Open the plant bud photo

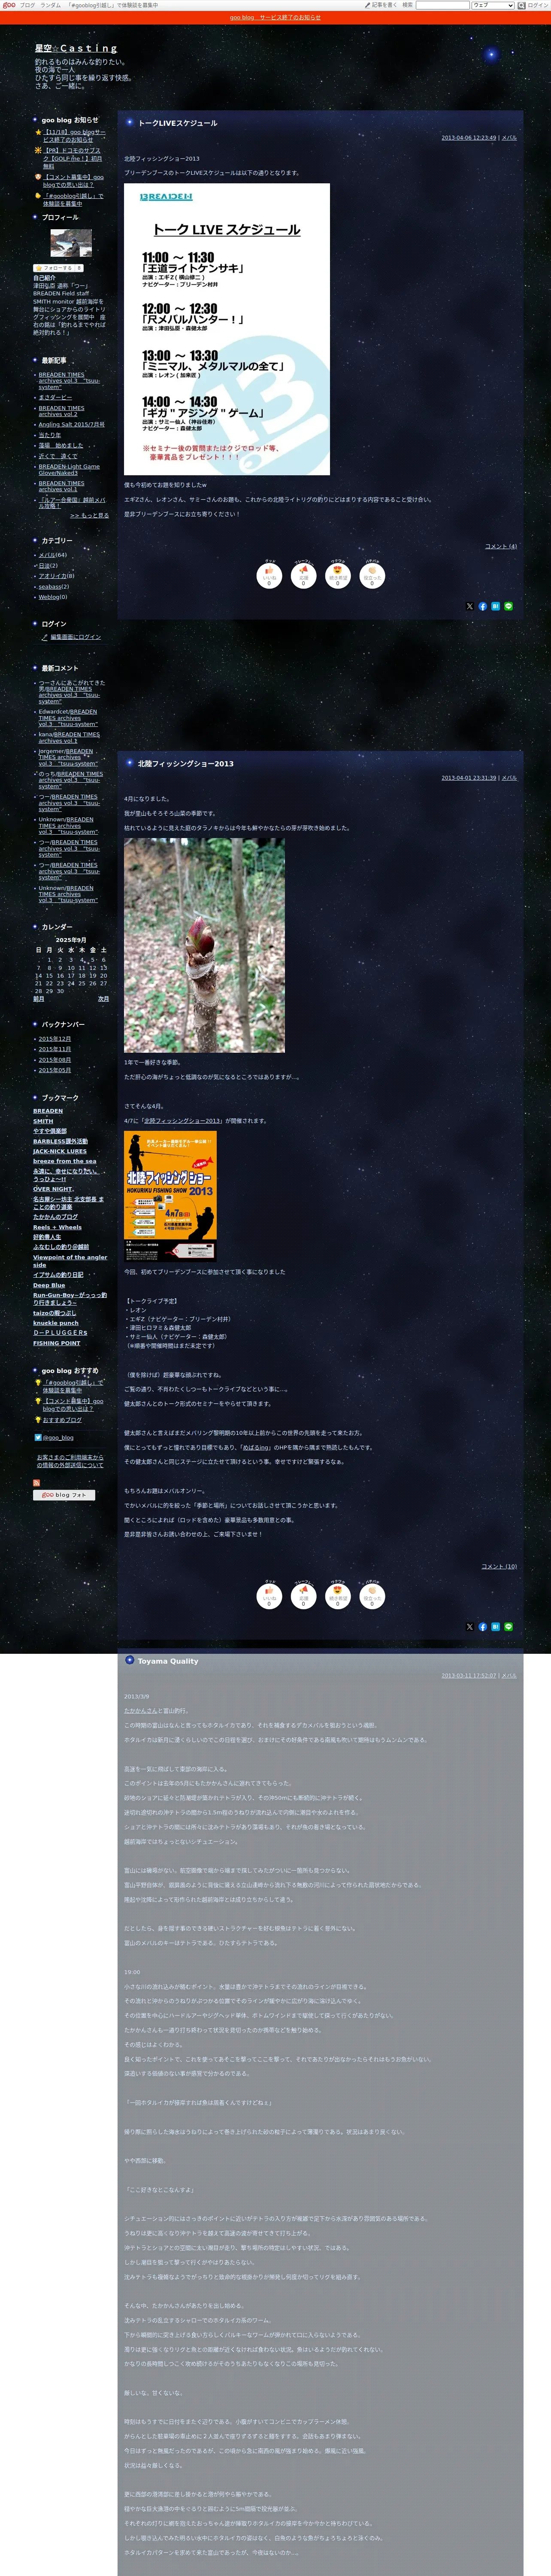[x=204, y=945]
